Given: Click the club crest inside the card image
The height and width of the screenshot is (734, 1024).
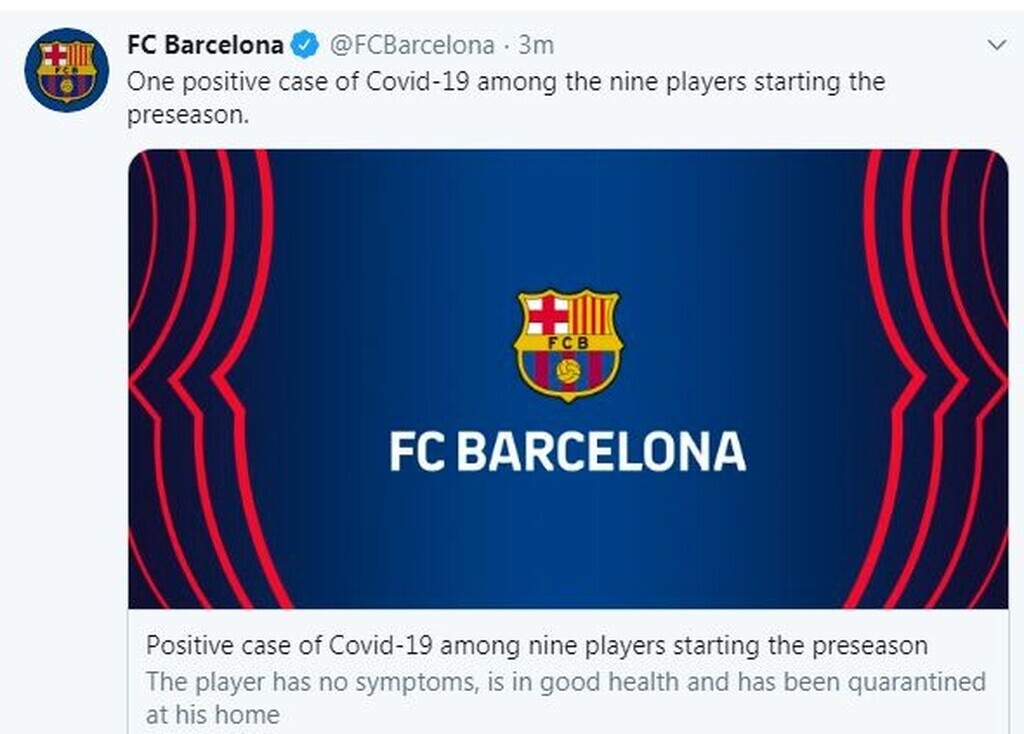Looking at the screenshot, I should (x=567, y=343).
